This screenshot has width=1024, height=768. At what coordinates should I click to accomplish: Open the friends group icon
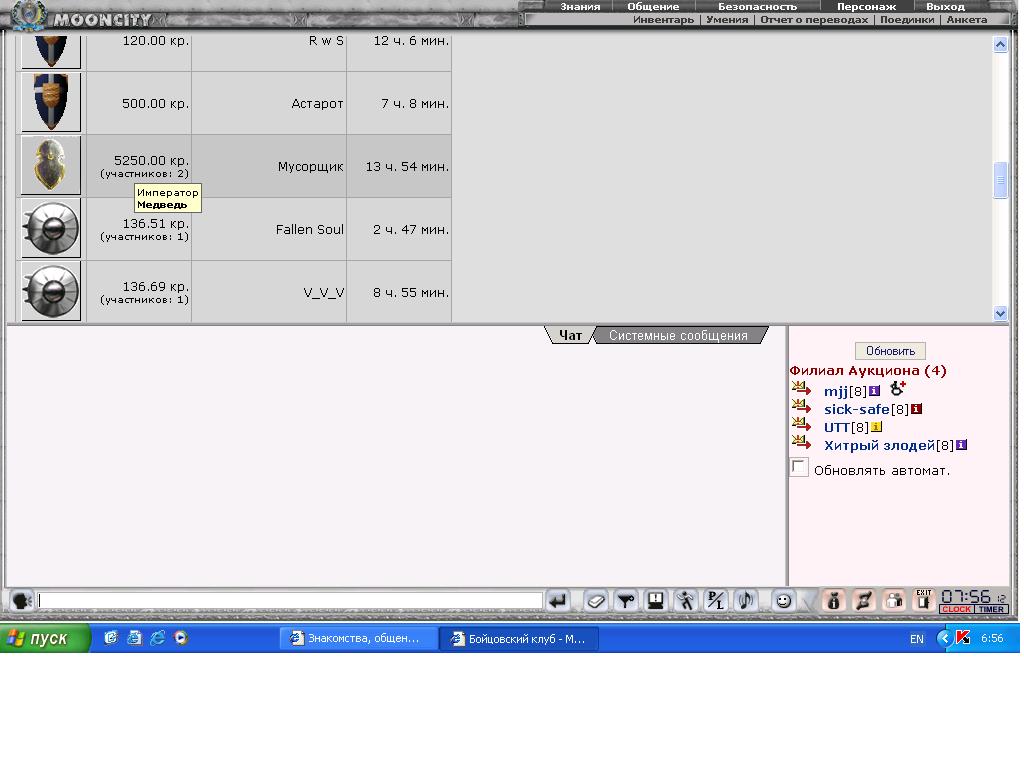(893, 601)
